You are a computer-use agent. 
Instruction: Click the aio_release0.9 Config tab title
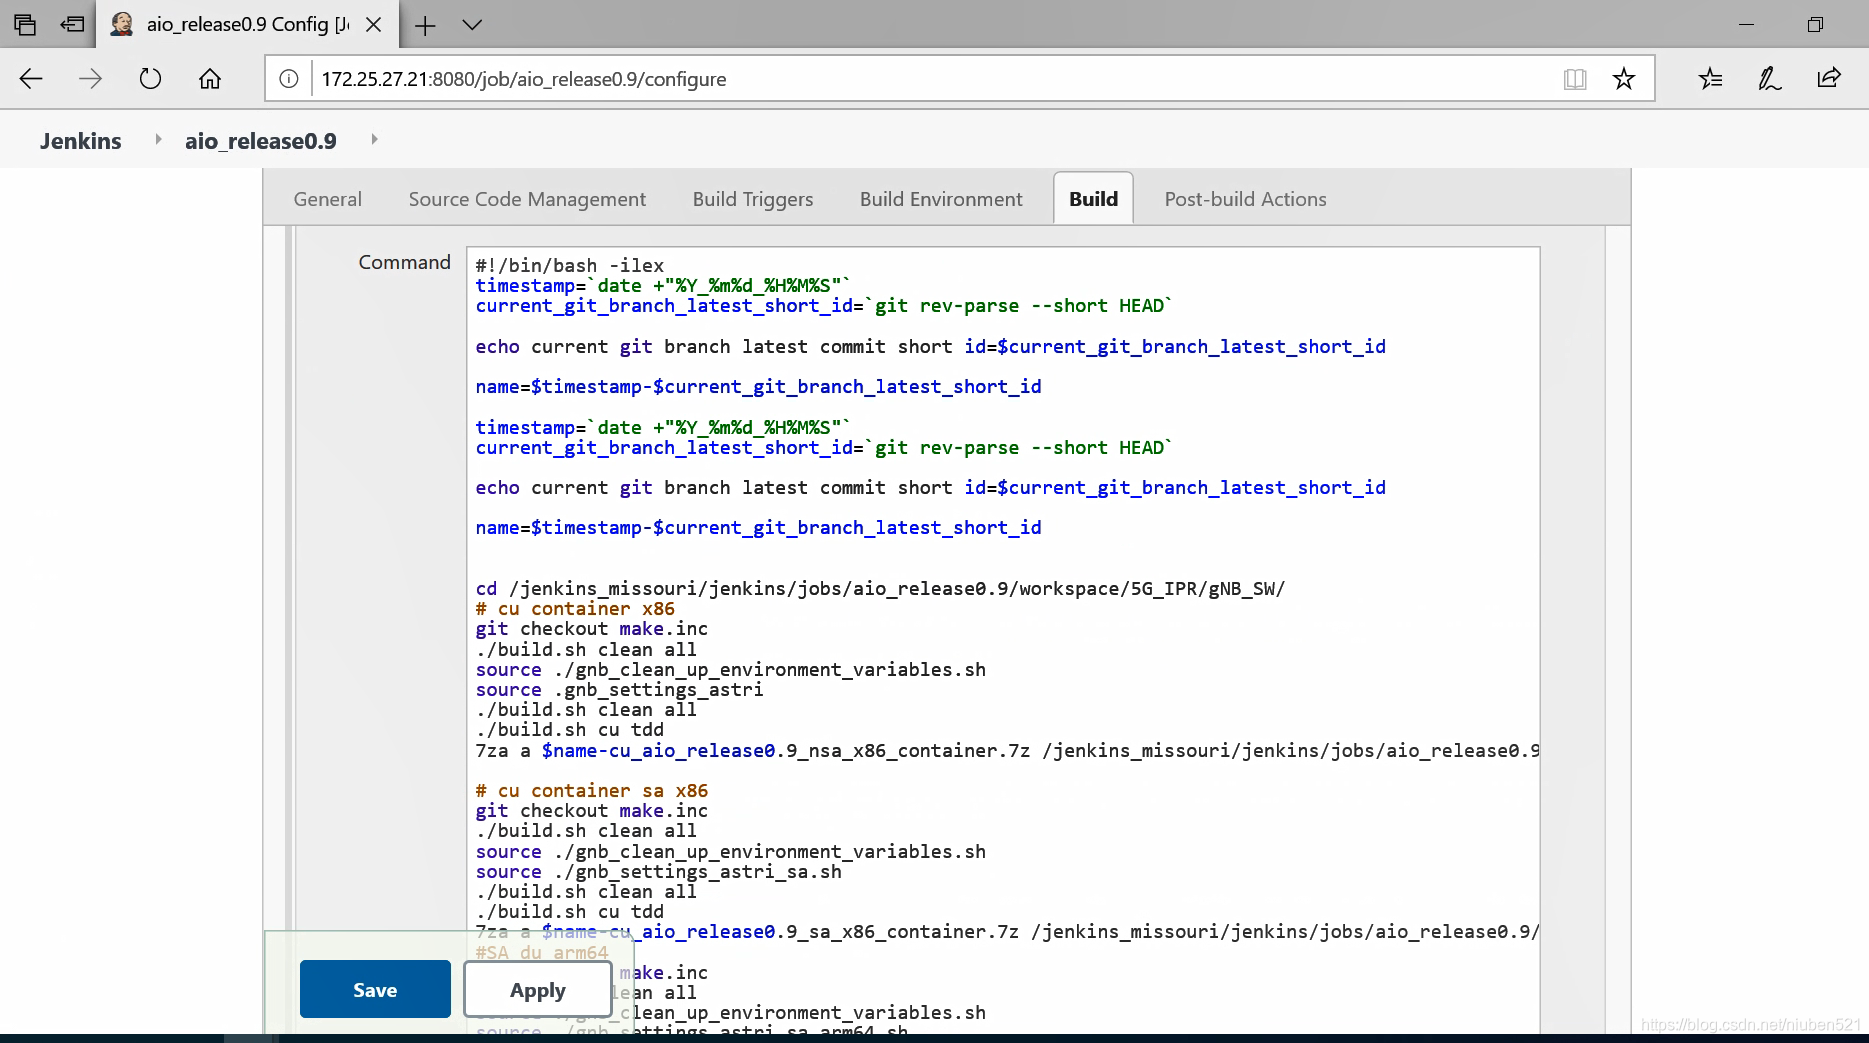(x=248, y=24)
